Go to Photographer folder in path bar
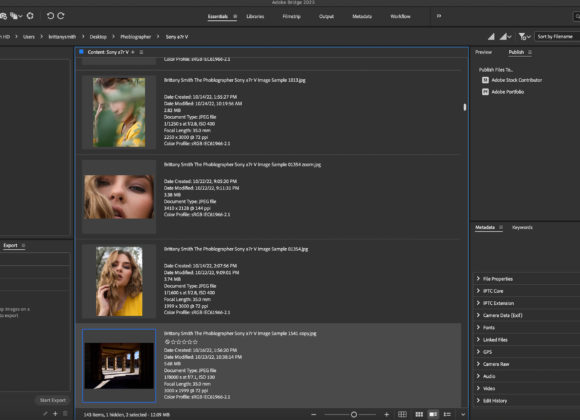580x420 pixels. click(135, 37)
